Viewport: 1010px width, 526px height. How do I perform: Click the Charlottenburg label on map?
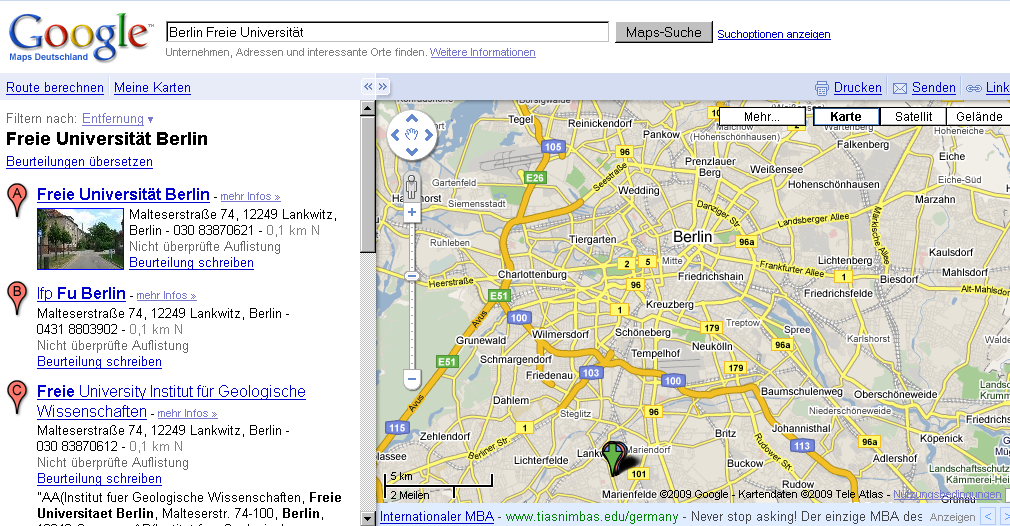(532, 274)
